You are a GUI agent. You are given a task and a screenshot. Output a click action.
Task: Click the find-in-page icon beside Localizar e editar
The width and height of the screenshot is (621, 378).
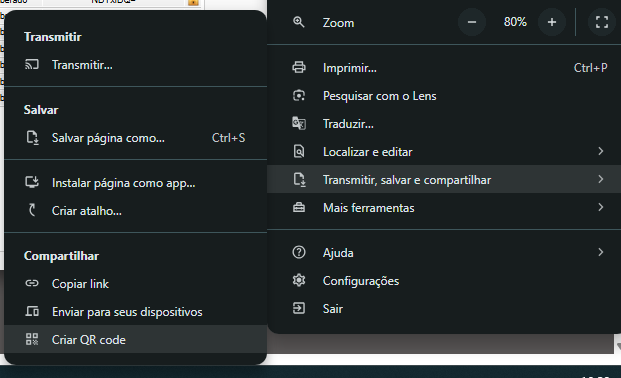pyautogui.click(x=299, y=151)
